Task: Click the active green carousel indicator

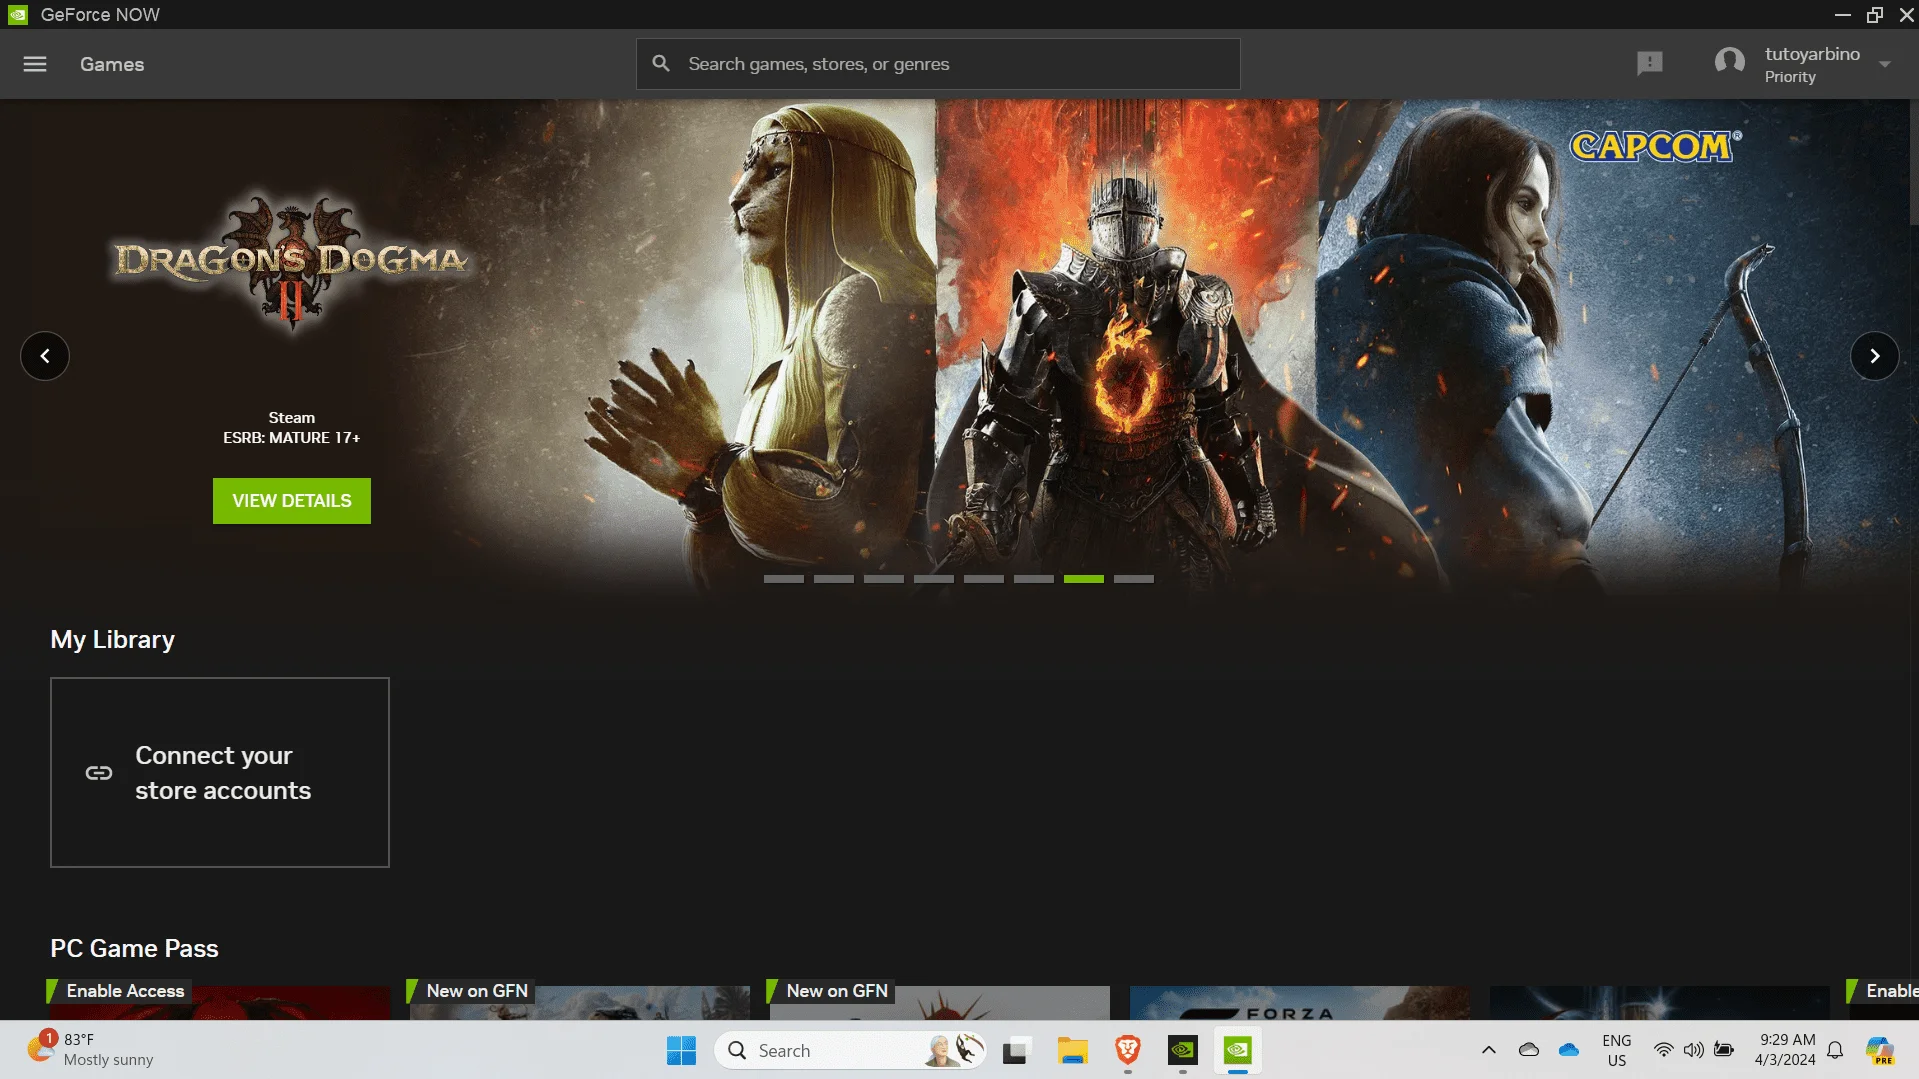Action: [x=1084, y=579]
